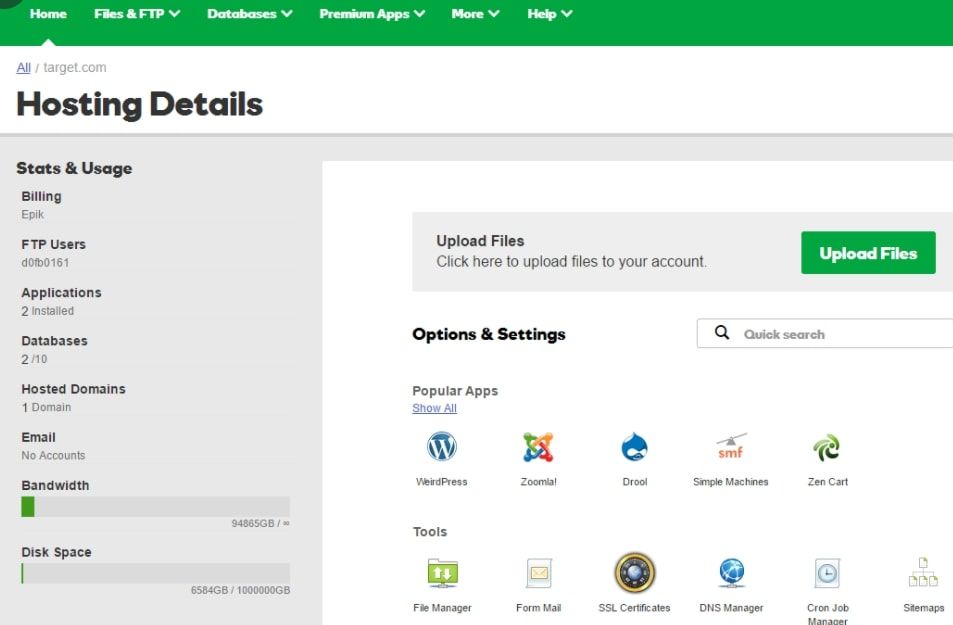Screen dimensions: 953x625
Task: Open Simple Machines forum app
Action: 729,450
